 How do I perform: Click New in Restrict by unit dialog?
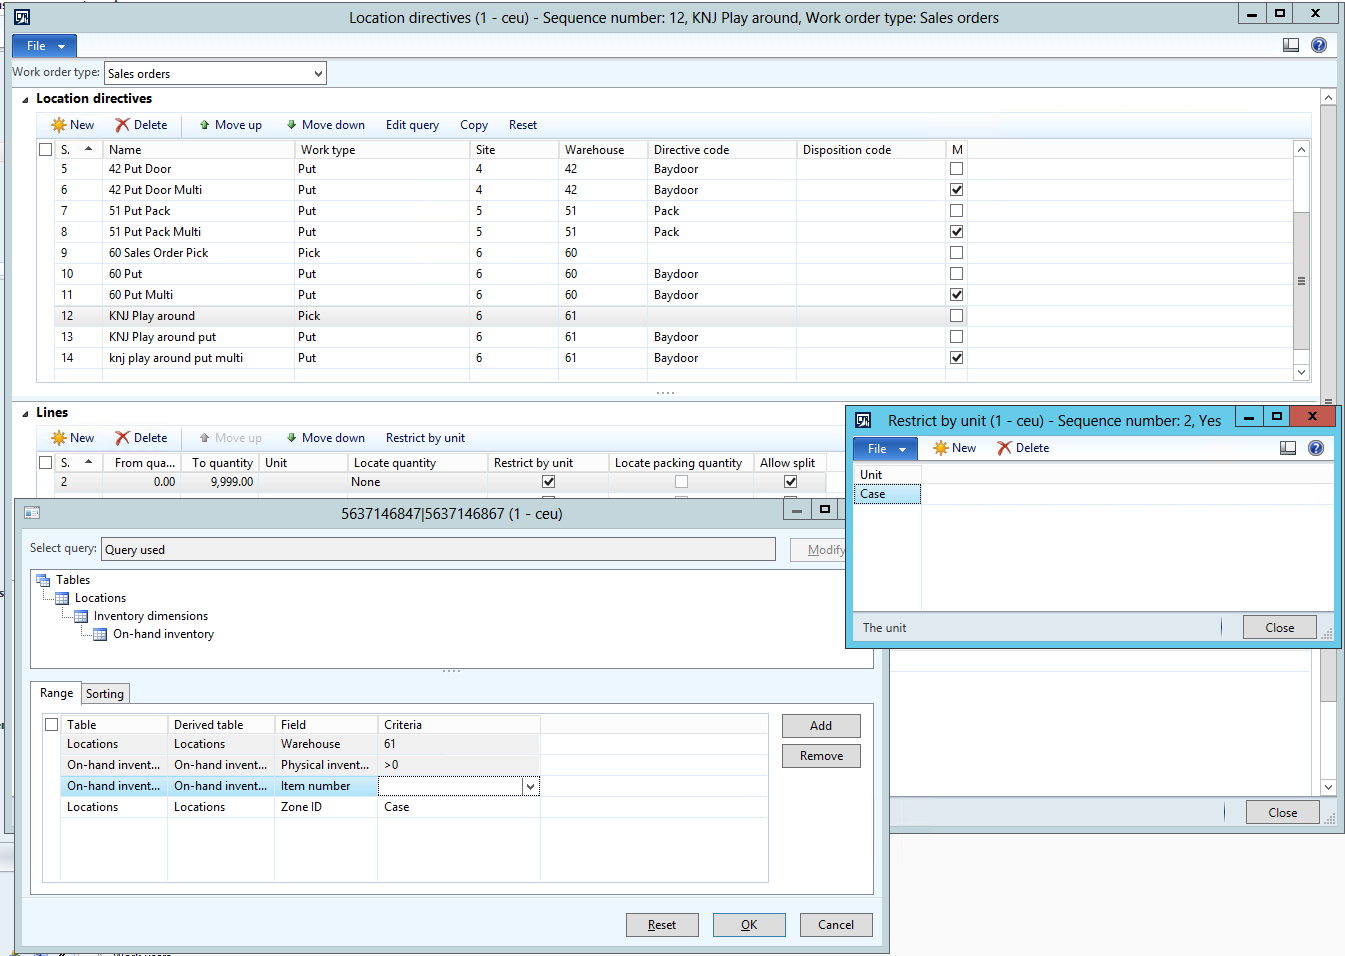[954, 448]
